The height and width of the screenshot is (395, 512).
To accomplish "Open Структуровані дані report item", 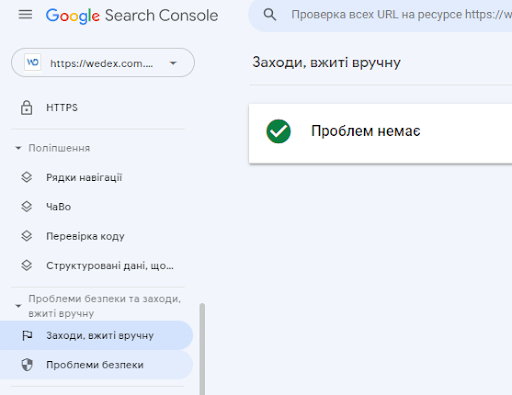I will pyautogui.click(x=97, y=266).
